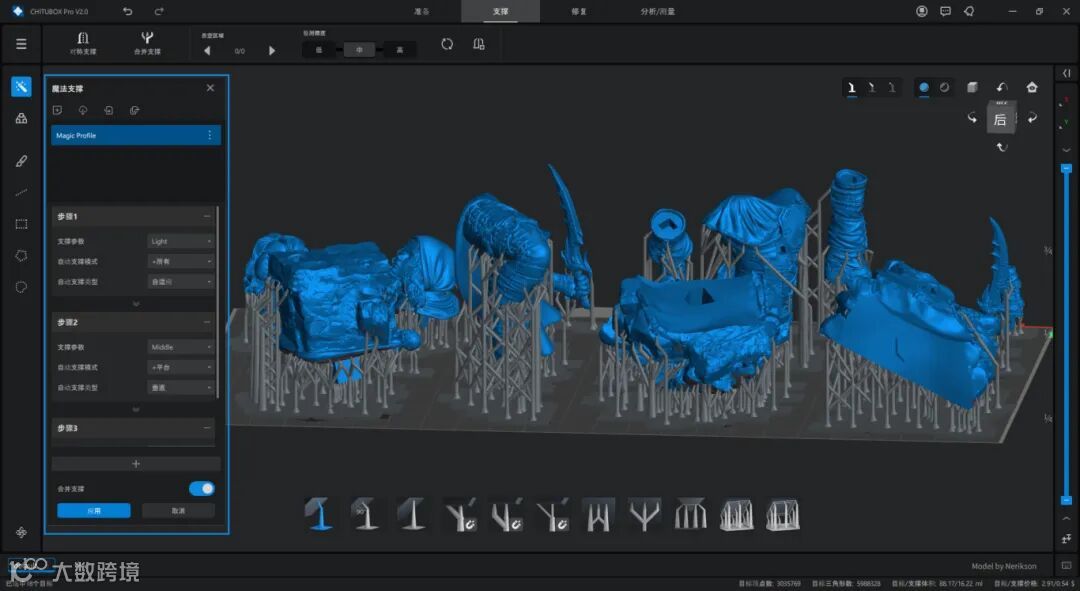
Task: Set detection precision to high
Action: [400, 50]
